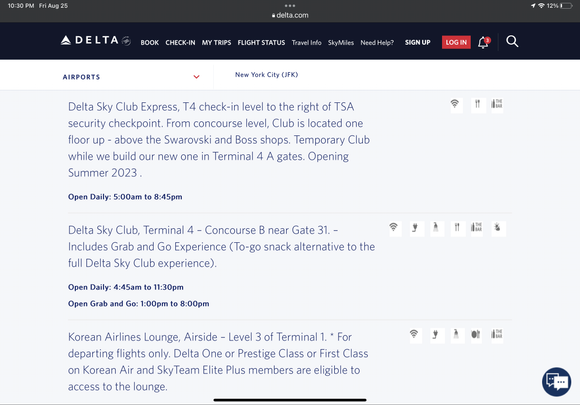Expand the Airports dropdown chevron
Viewport: 580px width, 405px height.
(x=196, y=77)
